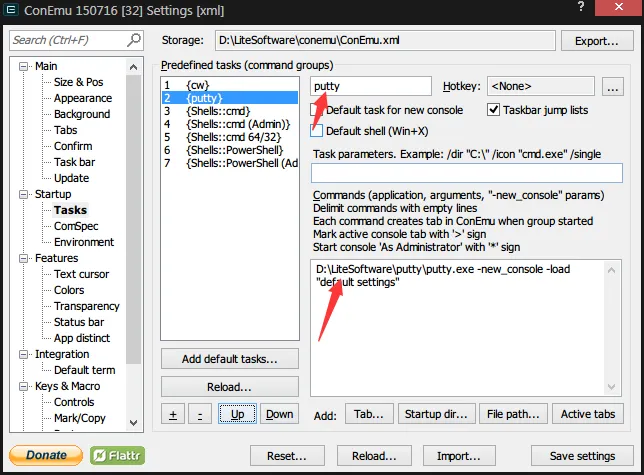The width and height of the screenshot is (644, 475).
Task: Click Startup dir... button
Action: 436,414
